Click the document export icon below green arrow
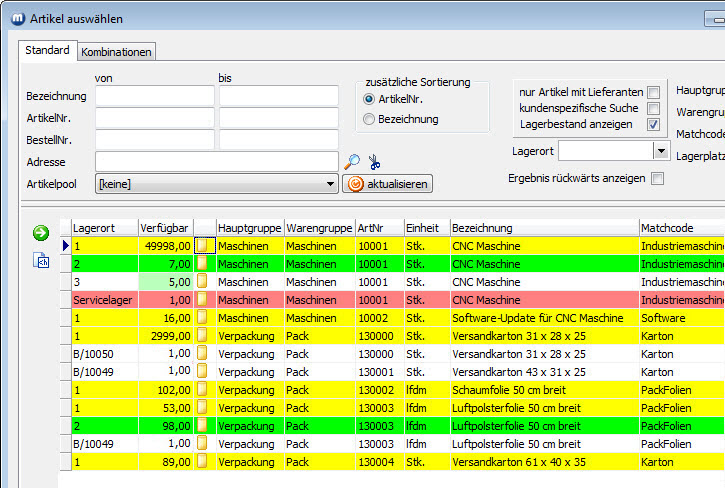This screenshot has height=488, width=725. click(41, 261)
